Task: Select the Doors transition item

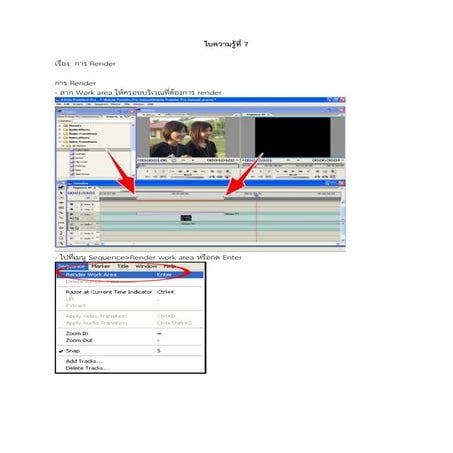Action: (x=77, y=158)
